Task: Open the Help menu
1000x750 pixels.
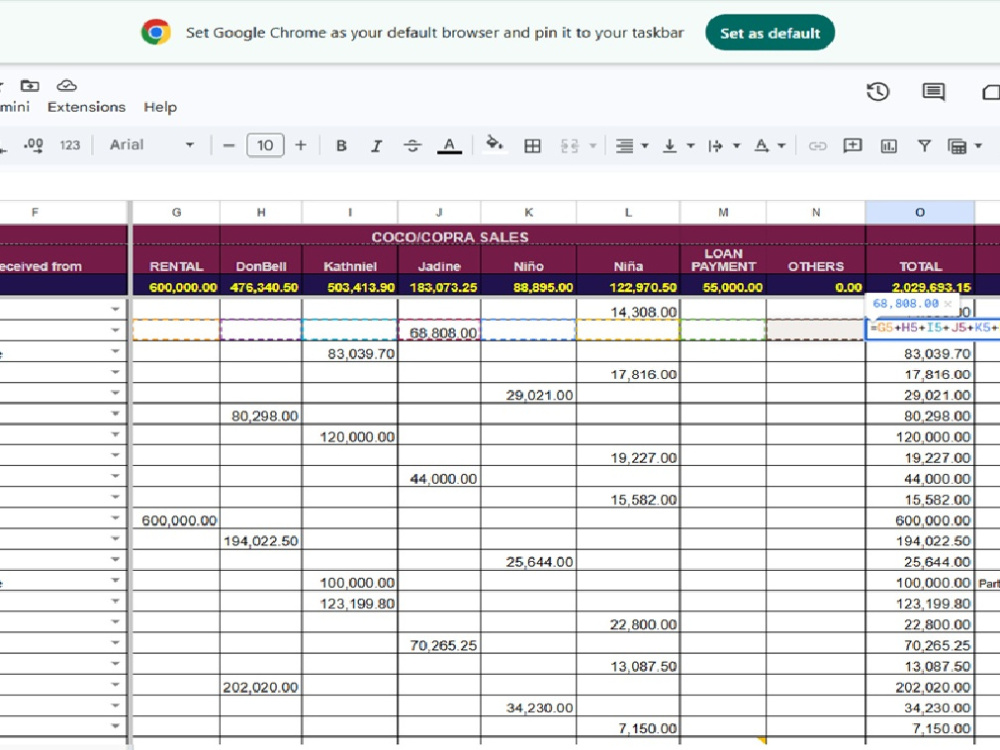Action: click(x=159, y=107)
